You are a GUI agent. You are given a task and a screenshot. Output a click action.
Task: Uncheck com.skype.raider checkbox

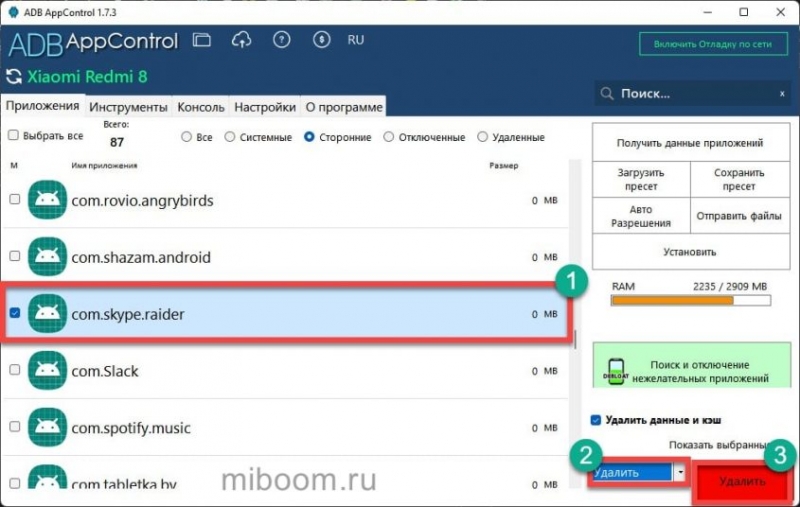point(15,313)
